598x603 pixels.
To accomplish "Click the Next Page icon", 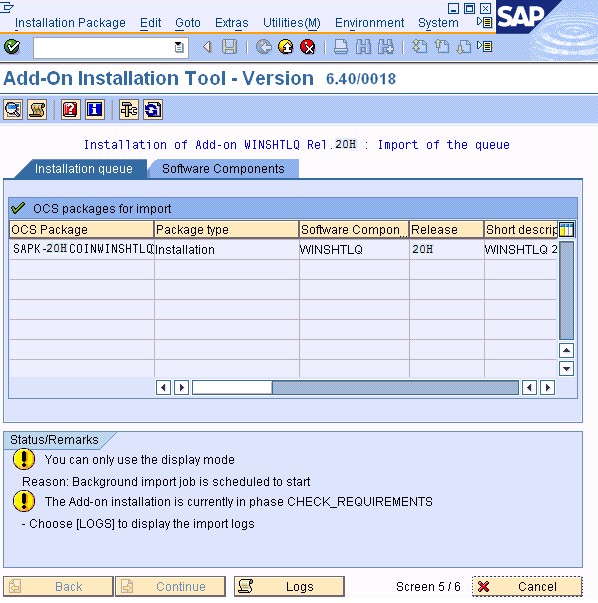I will click(464, 47).
